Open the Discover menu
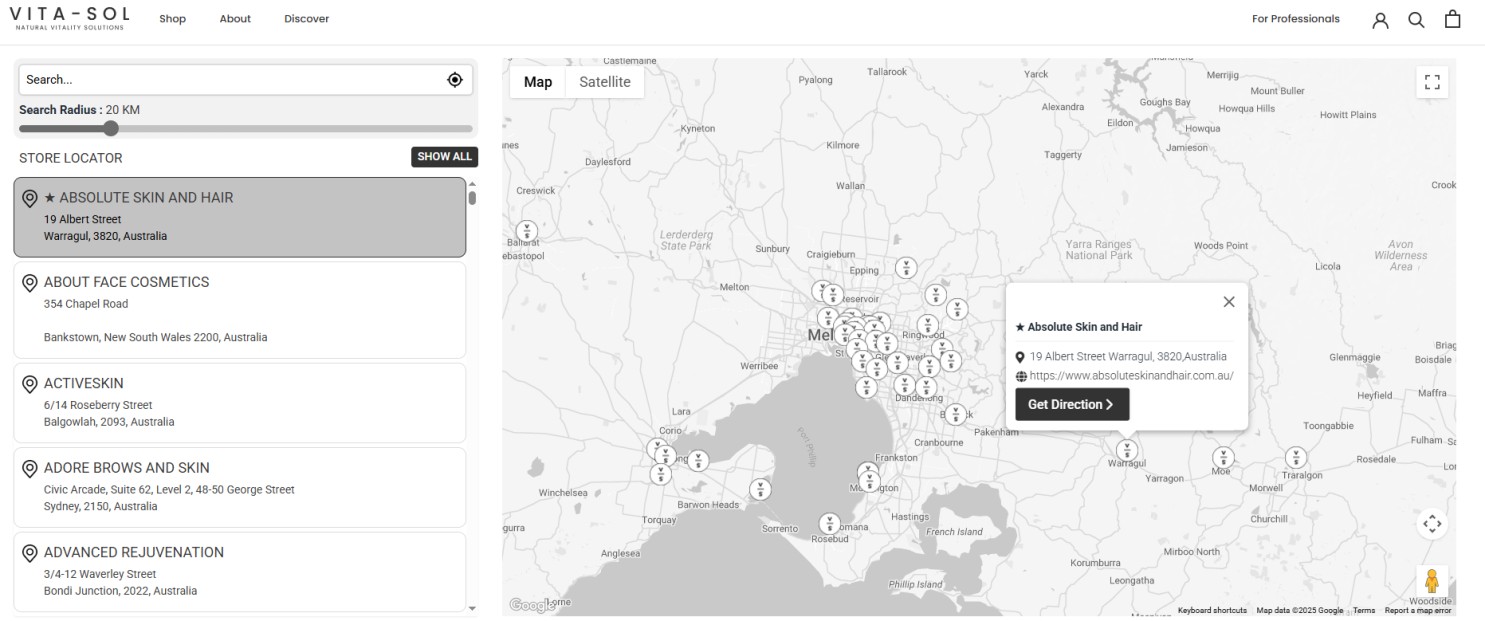Image resolution: width=1485 pixels, height=621 pixels. click(x=306, y=19)
